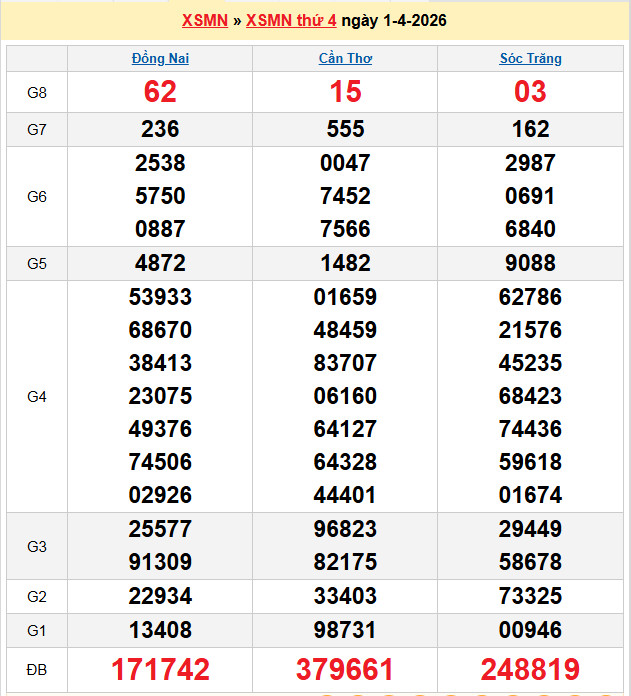Click the G3 number 96823

pyautogui.click(x=345, y=529)
